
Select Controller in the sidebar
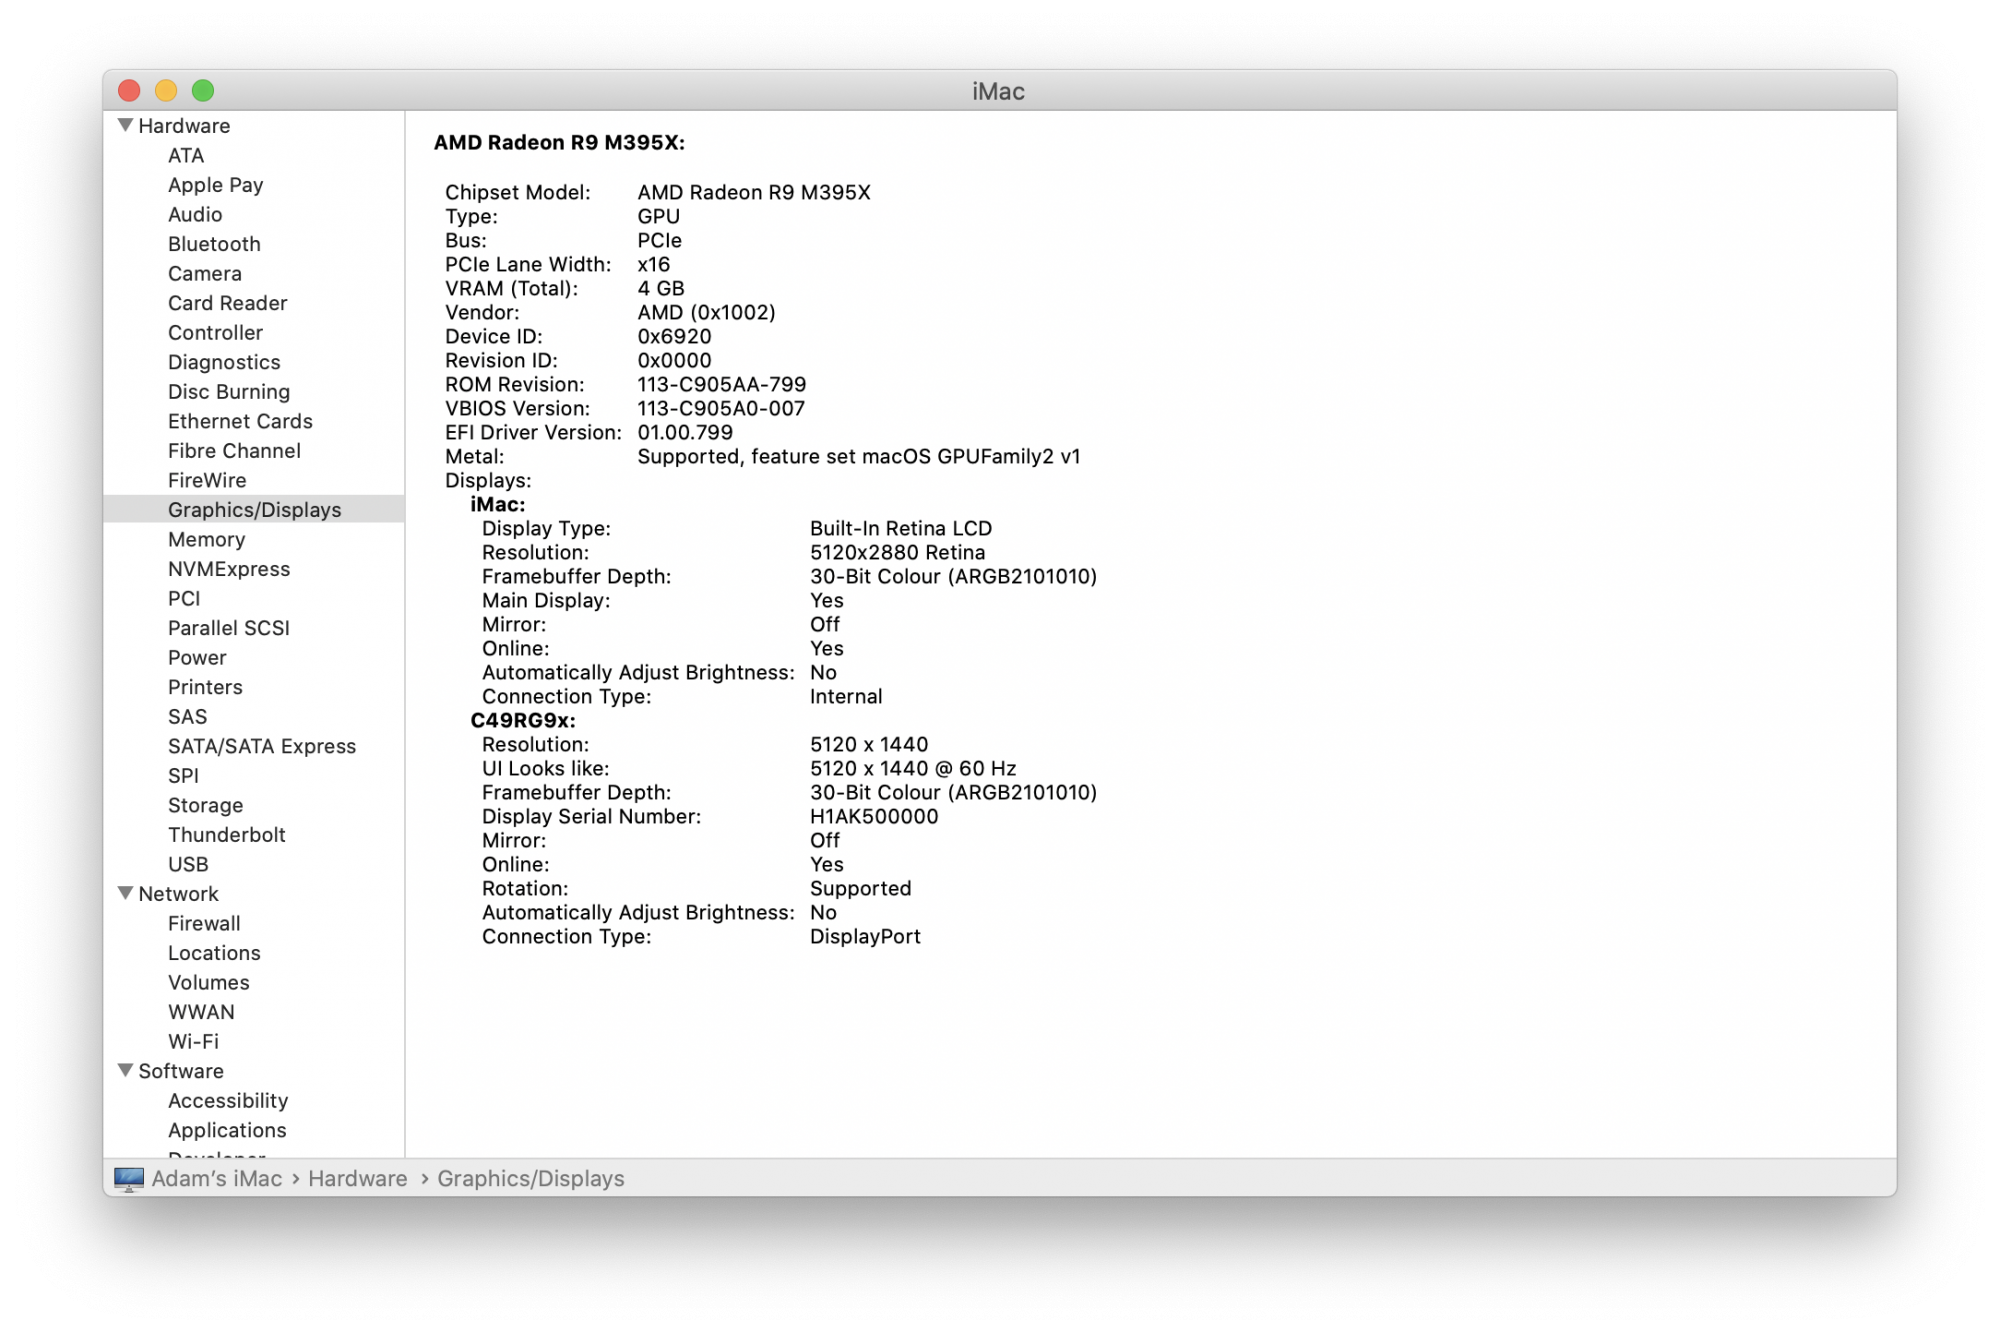[x=215, y=332]
